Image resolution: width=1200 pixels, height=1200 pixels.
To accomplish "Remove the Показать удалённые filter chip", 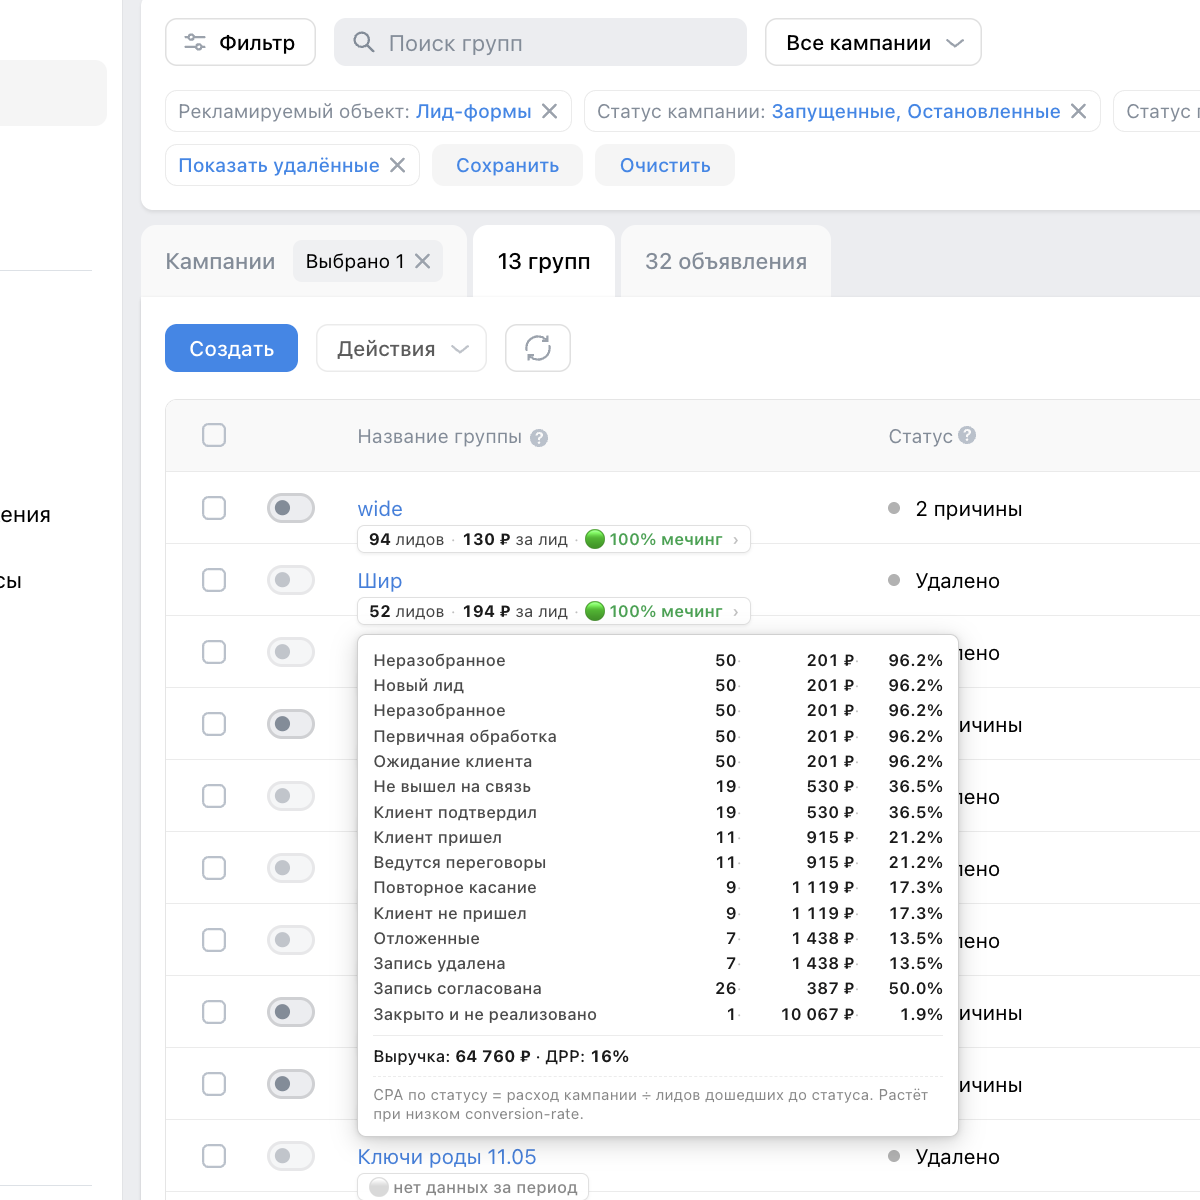I will [x=398, y=165].
